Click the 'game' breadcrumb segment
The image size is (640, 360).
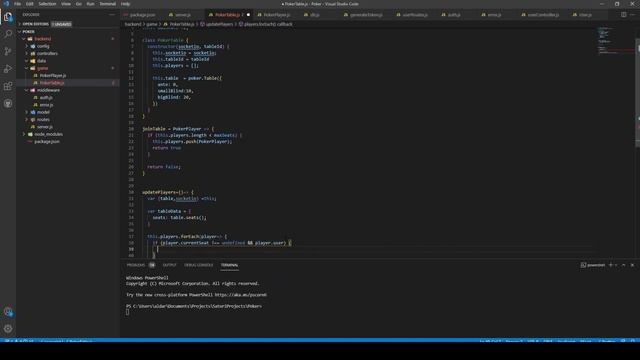(152, 24)
